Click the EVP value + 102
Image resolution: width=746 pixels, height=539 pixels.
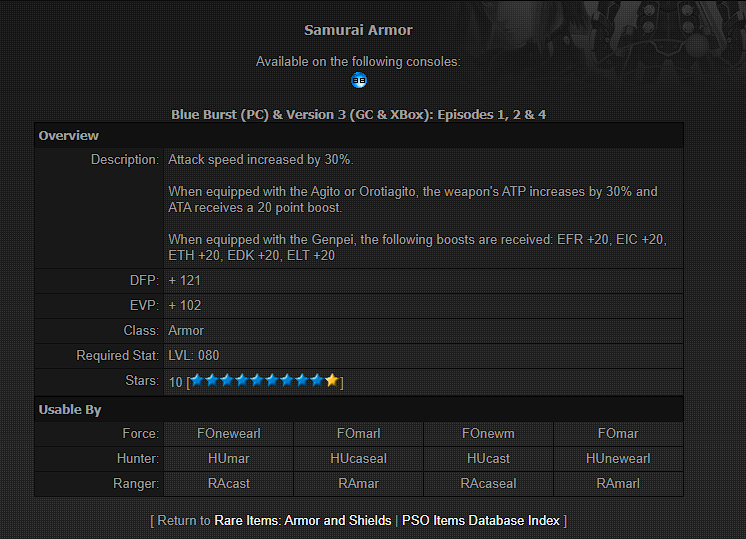(185, 305)
